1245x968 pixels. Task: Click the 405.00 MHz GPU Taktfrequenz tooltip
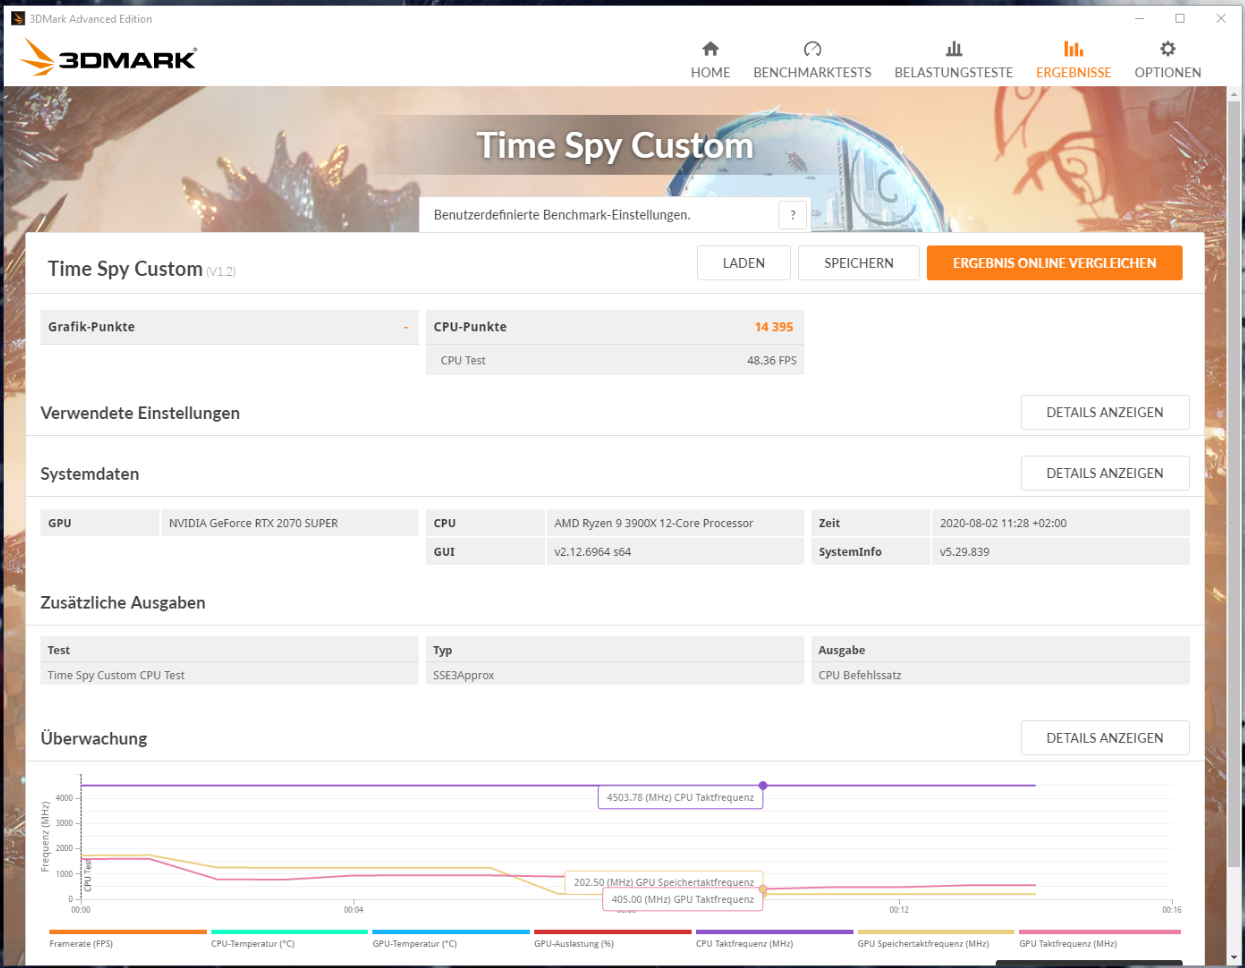pyautogui.click(x=683, y=900)
